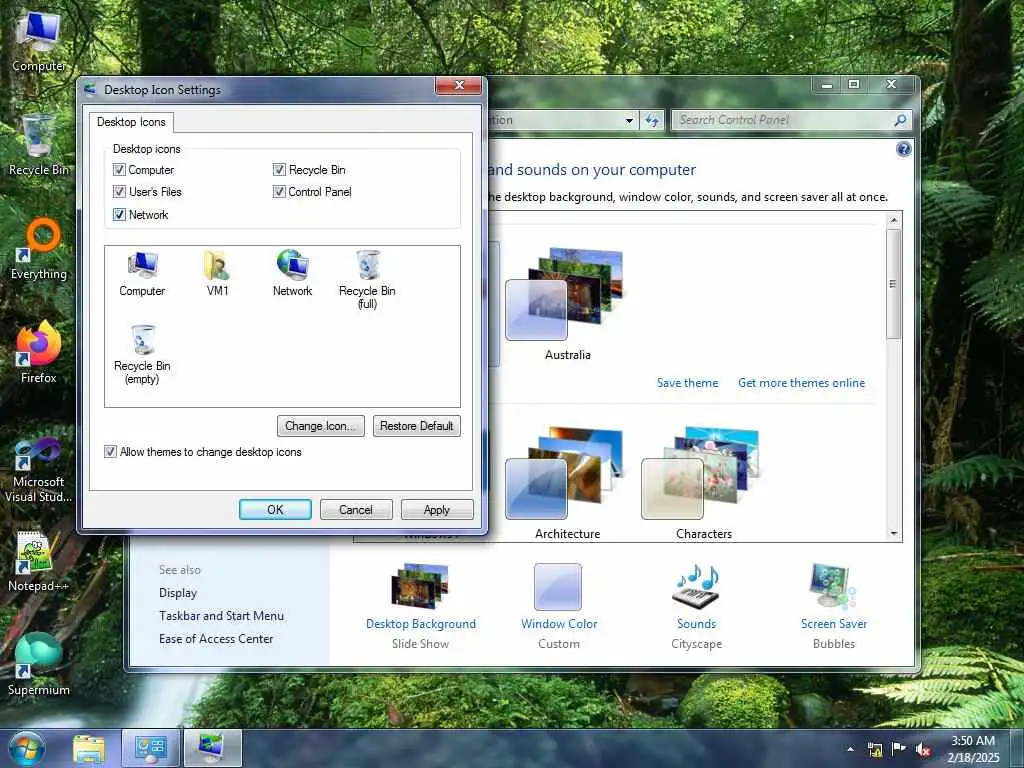Uncheck the Network checkbox
This screenshot has width=1024, height=768.
point(120,214)
